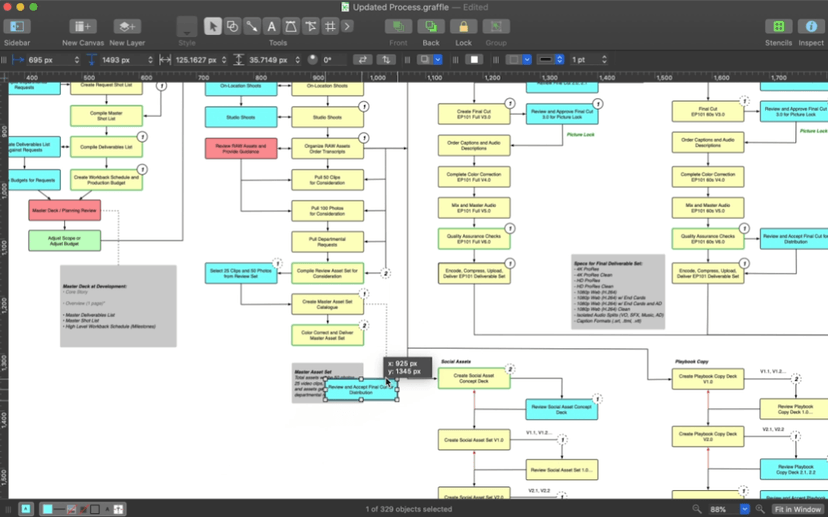Screen dimensions: 828x517
Task: Select the Create Playbook Copy Deck V1.0 box
Action: tap(708, 379)
